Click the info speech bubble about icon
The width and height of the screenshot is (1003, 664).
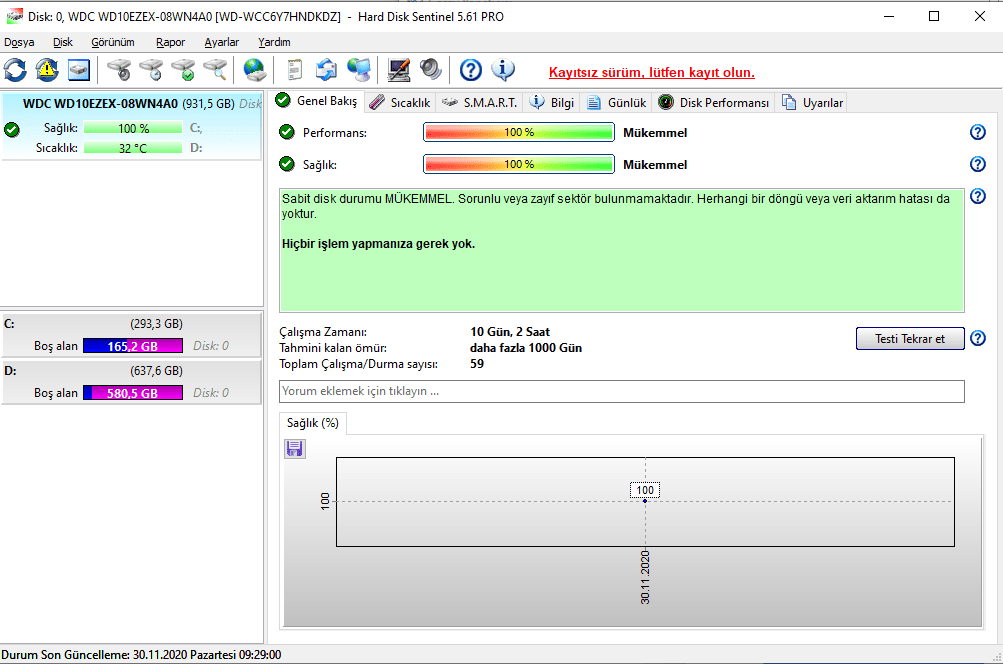pos(503,70)
